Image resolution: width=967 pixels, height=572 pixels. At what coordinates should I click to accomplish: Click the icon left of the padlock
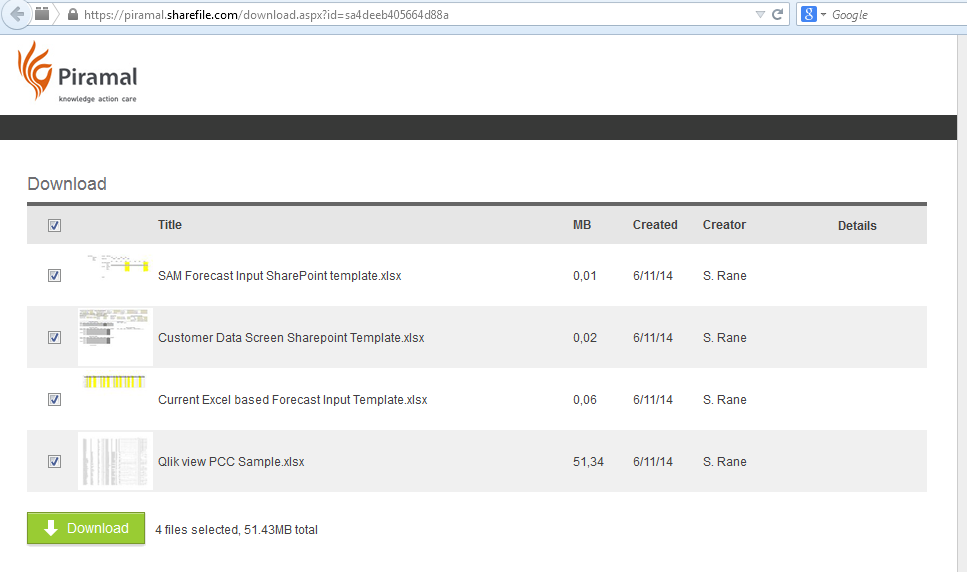pyautogui.click(x=43, y=14)
